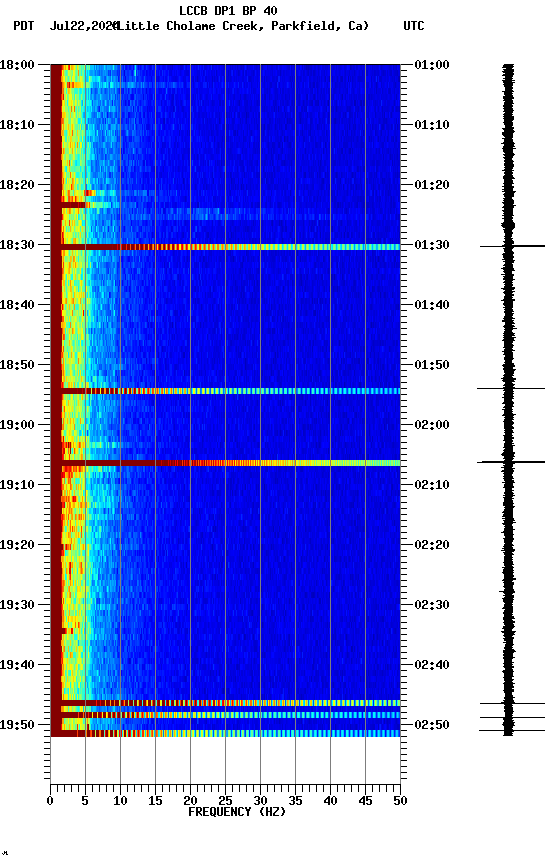The image size is (552, 864).
Task: Click the 02:40 UTC time label
Action: tap(432, 666)
